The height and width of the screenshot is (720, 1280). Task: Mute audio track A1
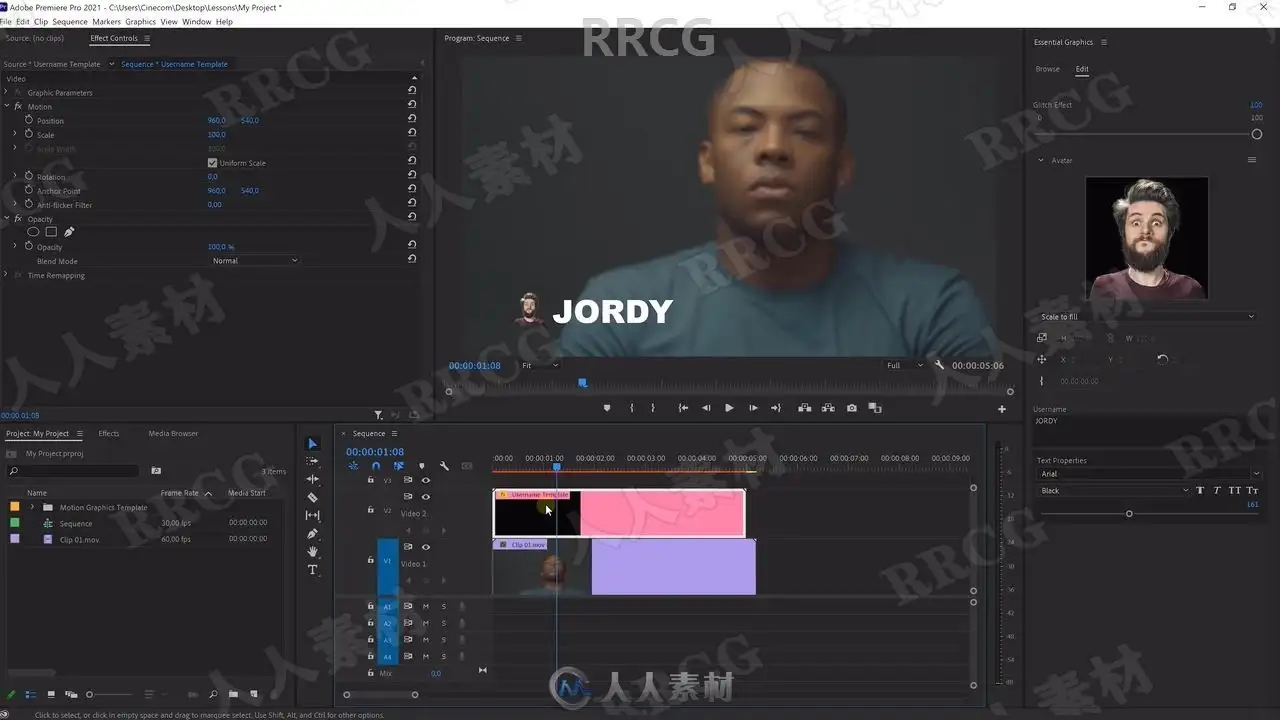(x=426, y=607)
